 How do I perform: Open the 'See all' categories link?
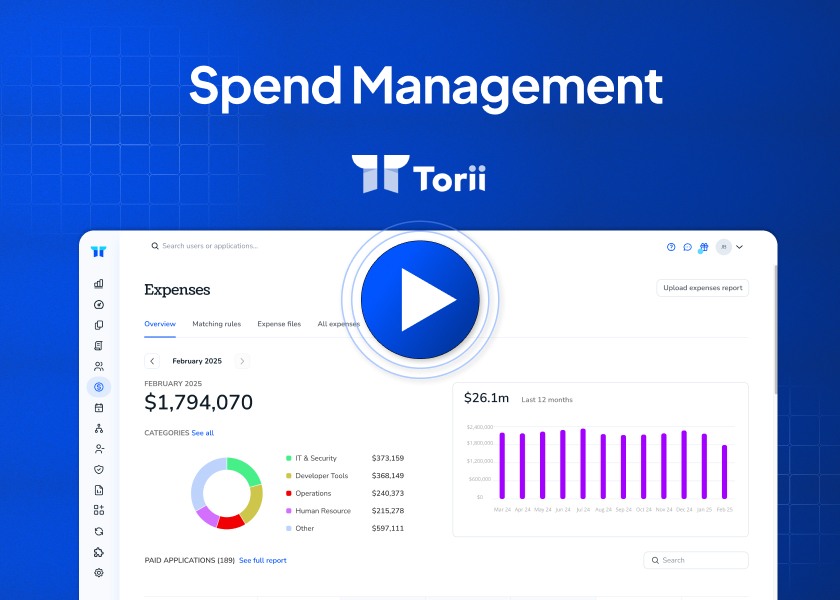(x=202, y=433)
